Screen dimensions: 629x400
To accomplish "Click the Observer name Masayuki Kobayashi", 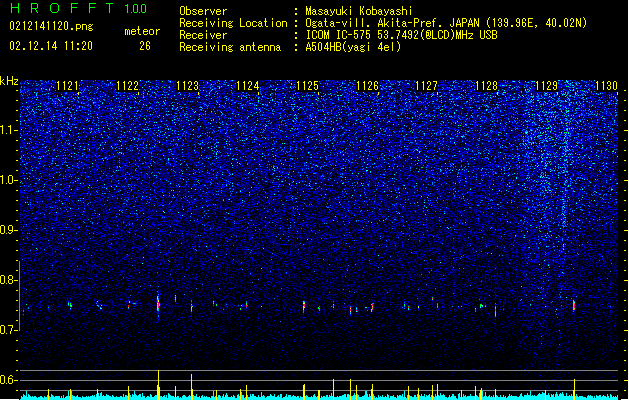I will (x=359, y=11).
